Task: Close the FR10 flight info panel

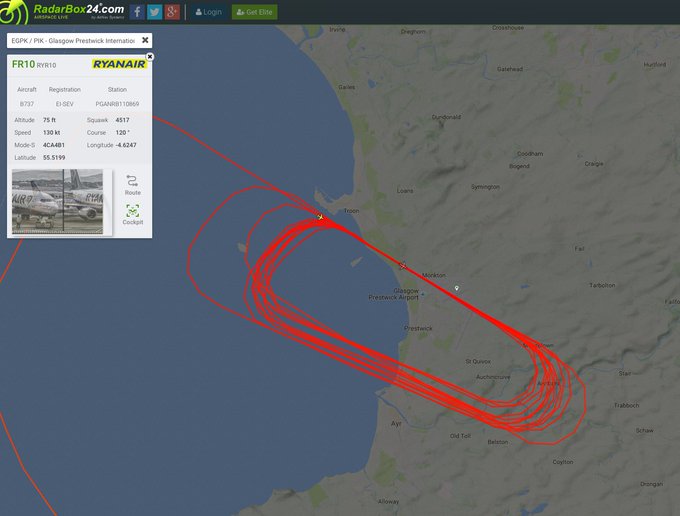Action: pos(150,57)
